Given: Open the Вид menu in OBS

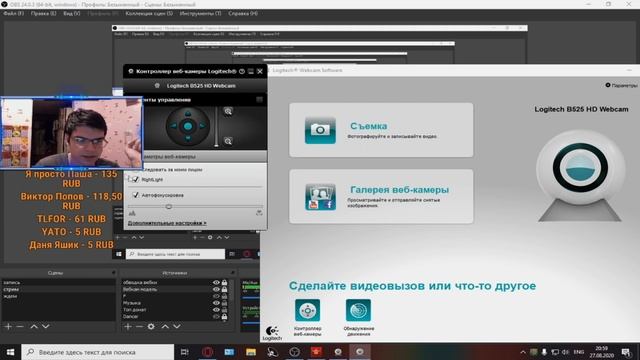Looking at the screenshot, I should point(71,13).
